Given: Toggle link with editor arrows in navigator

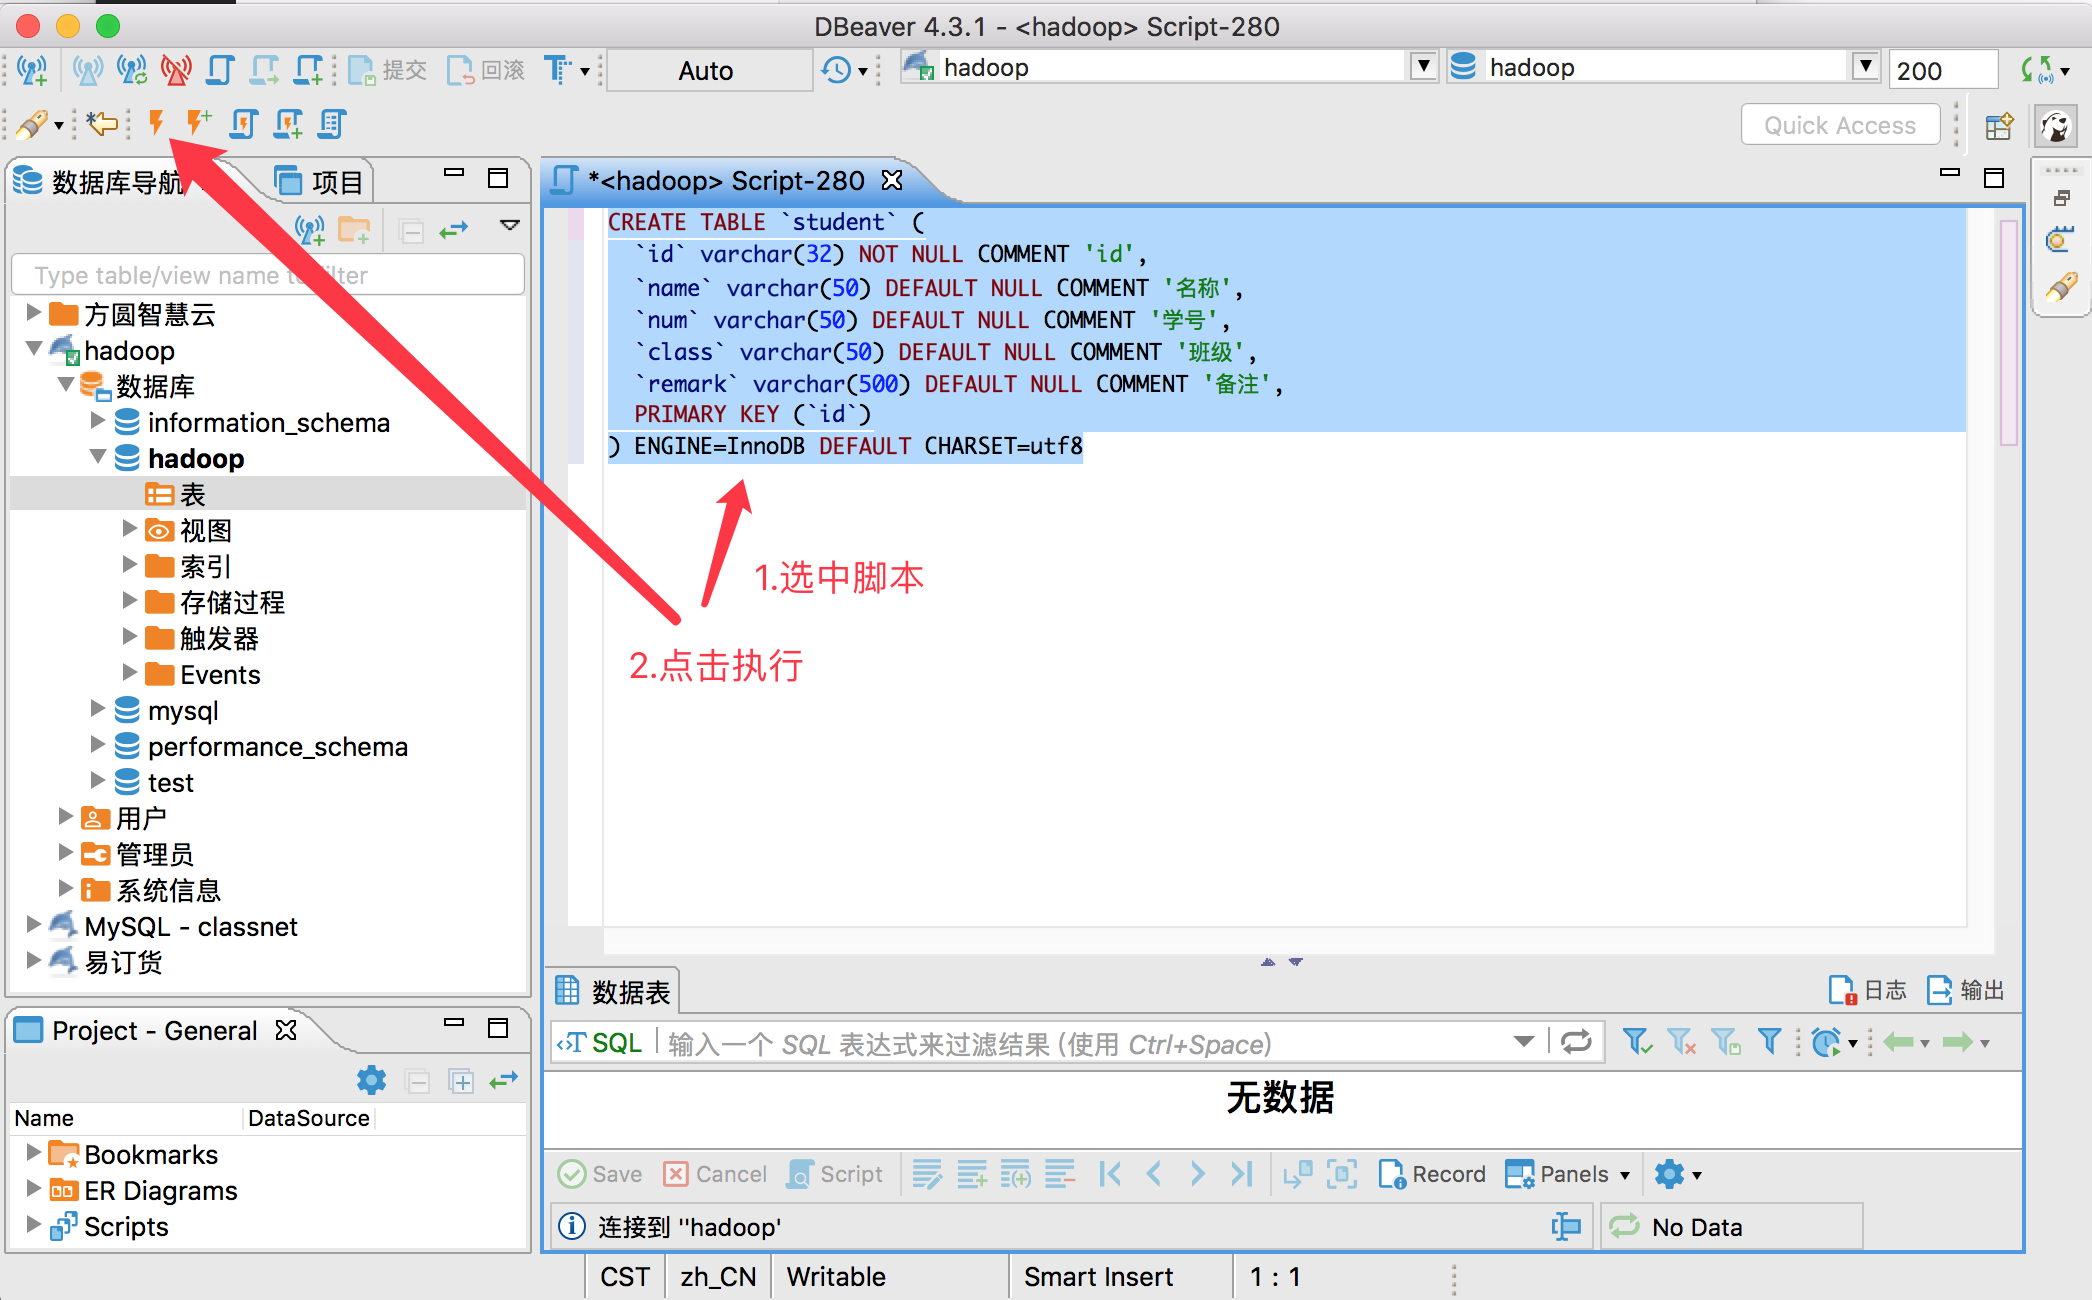Looking at the screenshot, I should click(454, 231).
